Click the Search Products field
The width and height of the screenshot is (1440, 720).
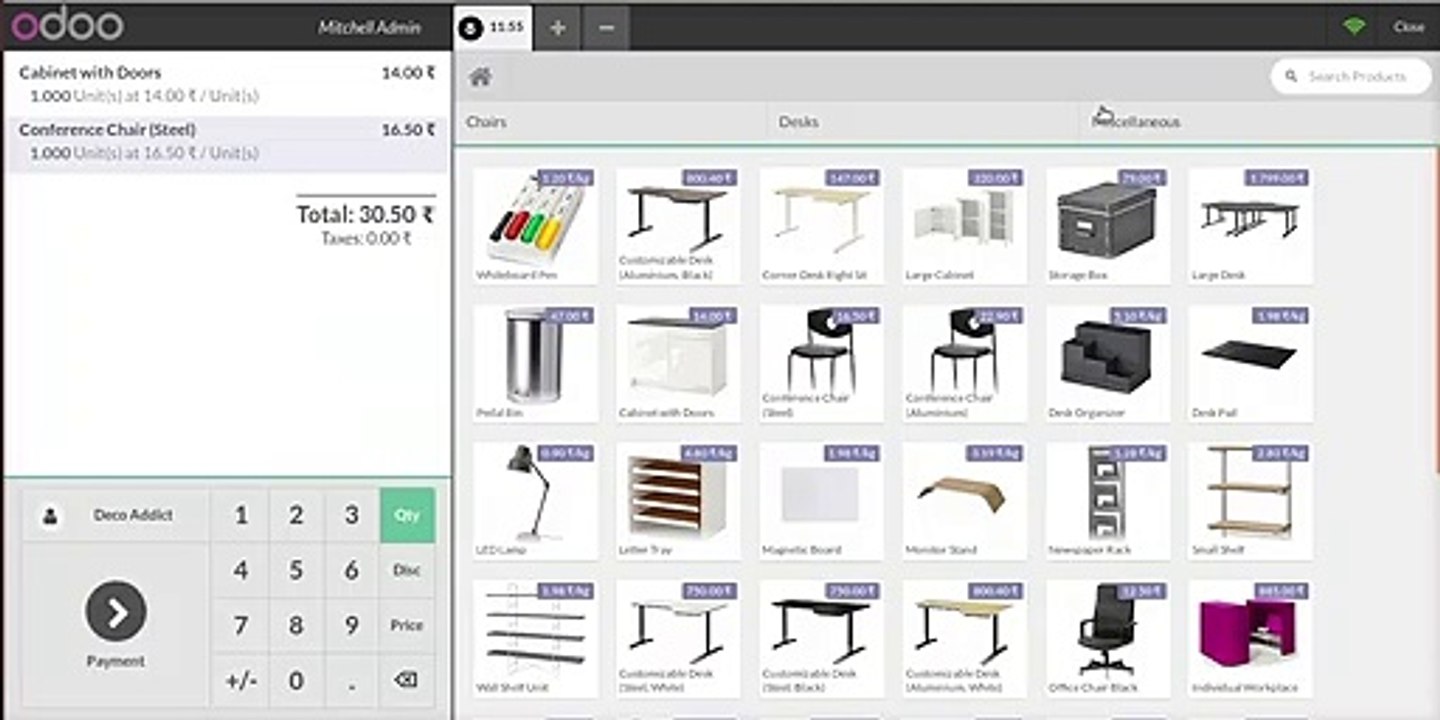pos(1351,76)
